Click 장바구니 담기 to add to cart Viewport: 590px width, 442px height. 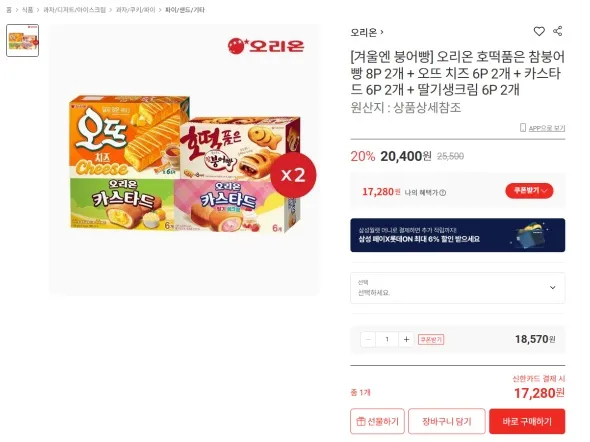coord(447,421)
